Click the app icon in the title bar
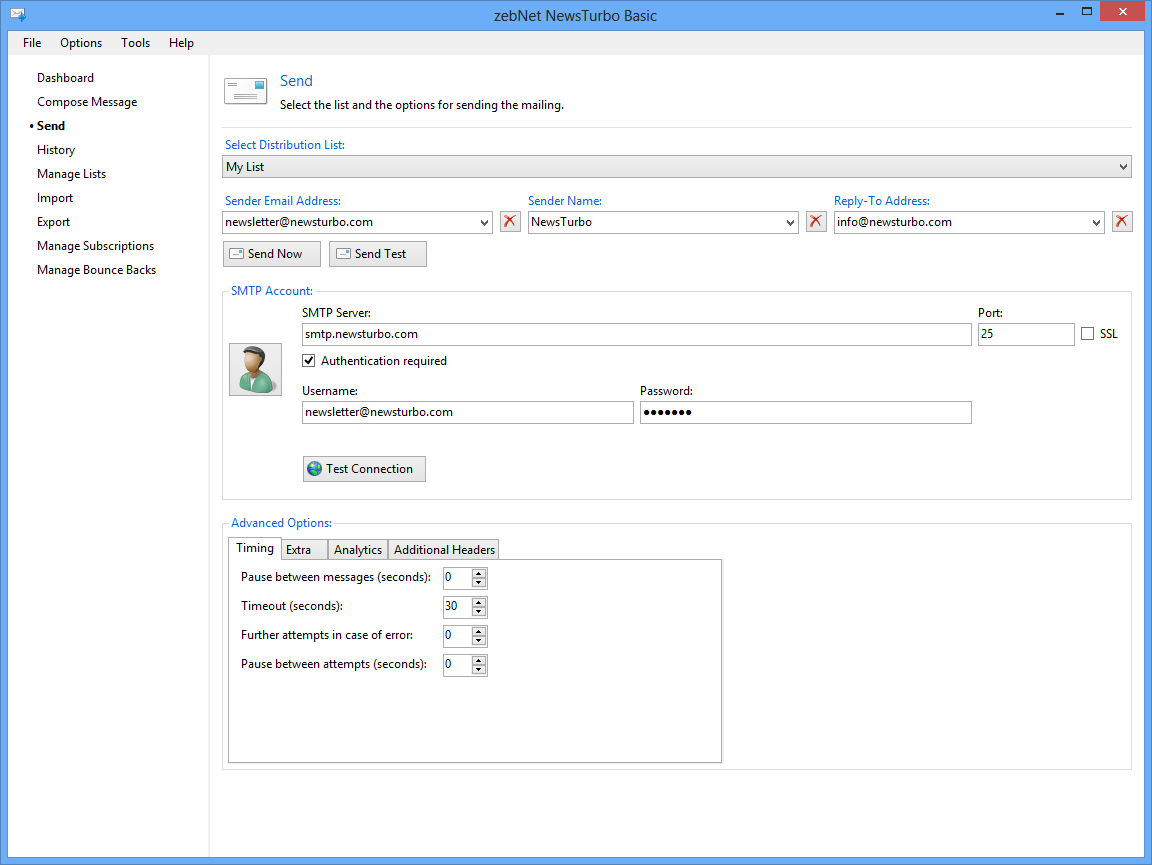The width and height of the screenshot is (1152, 865). click(18, 14)
